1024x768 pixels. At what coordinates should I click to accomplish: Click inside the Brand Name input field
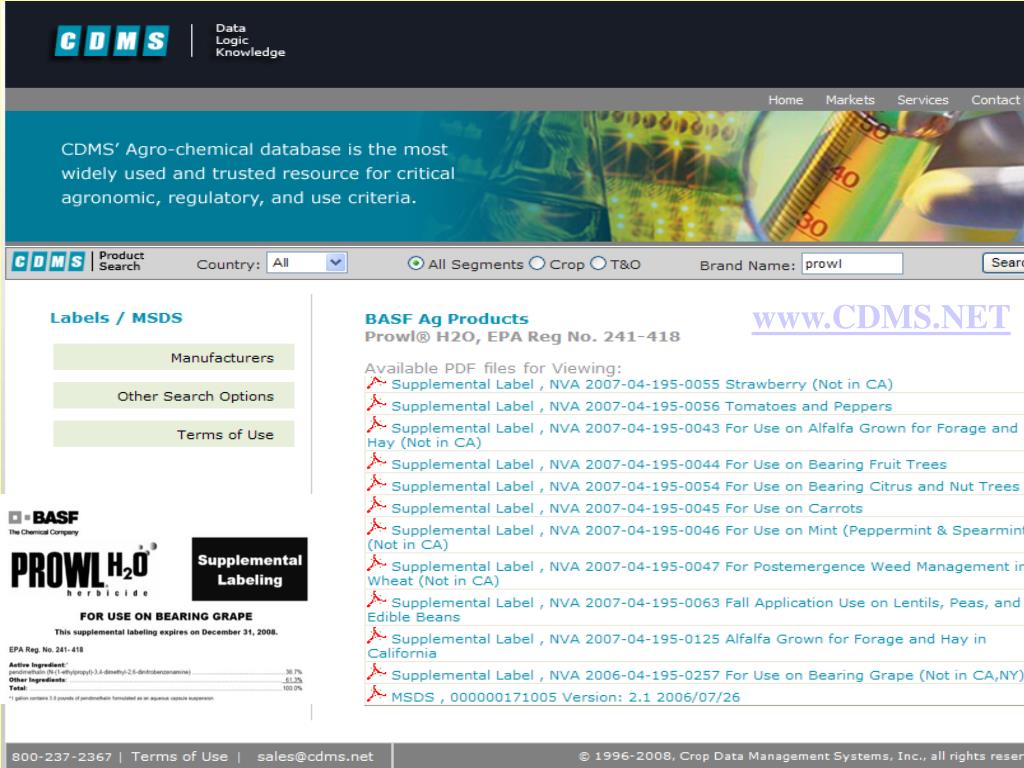coord(852,264)
